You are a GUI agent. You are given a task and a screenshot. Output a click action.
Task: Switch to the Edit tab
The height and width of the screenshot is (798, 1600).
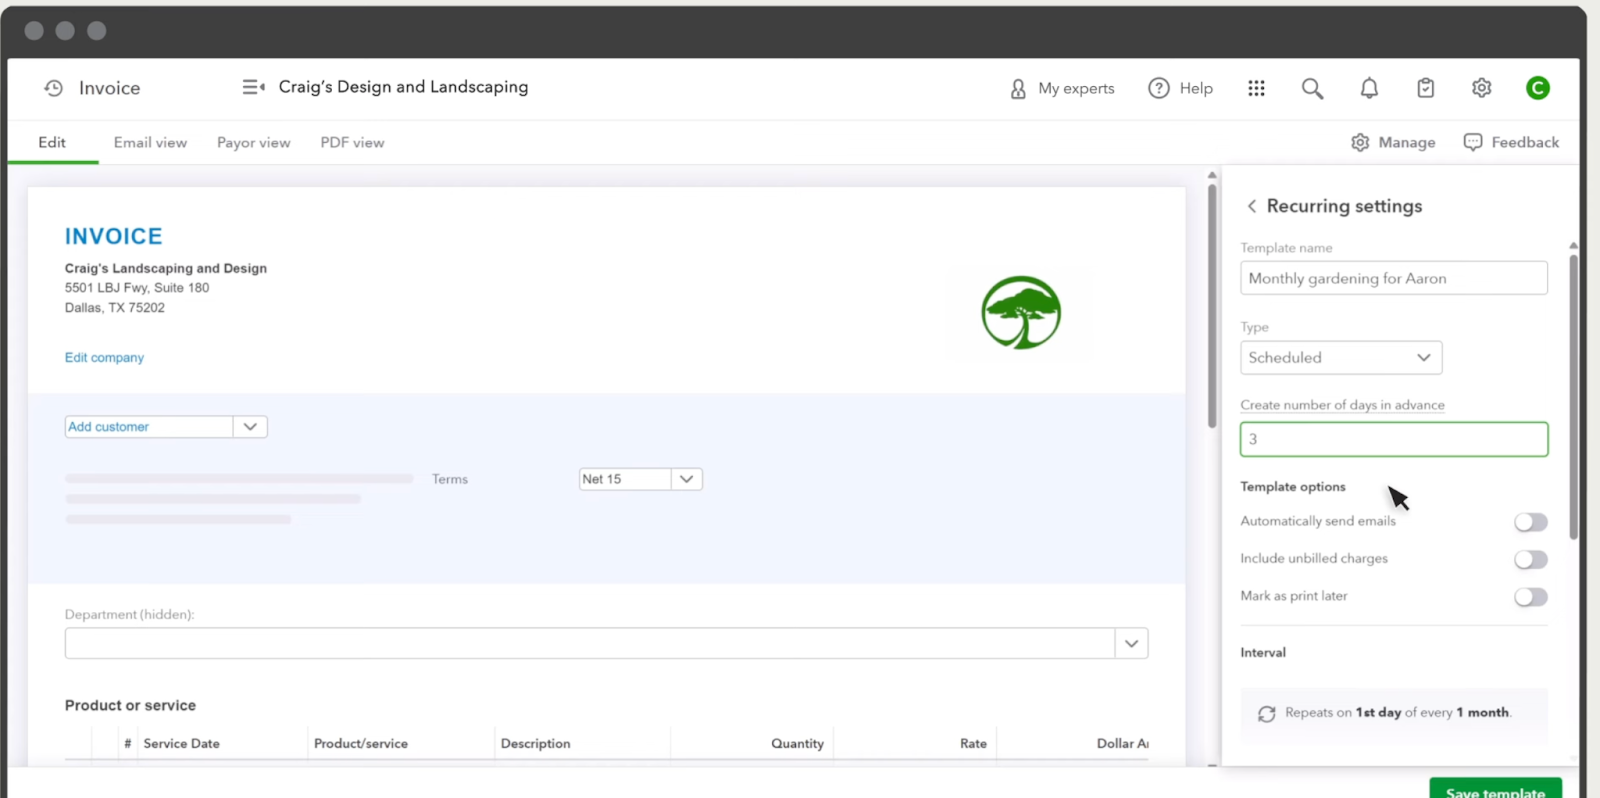click(52, 142)
